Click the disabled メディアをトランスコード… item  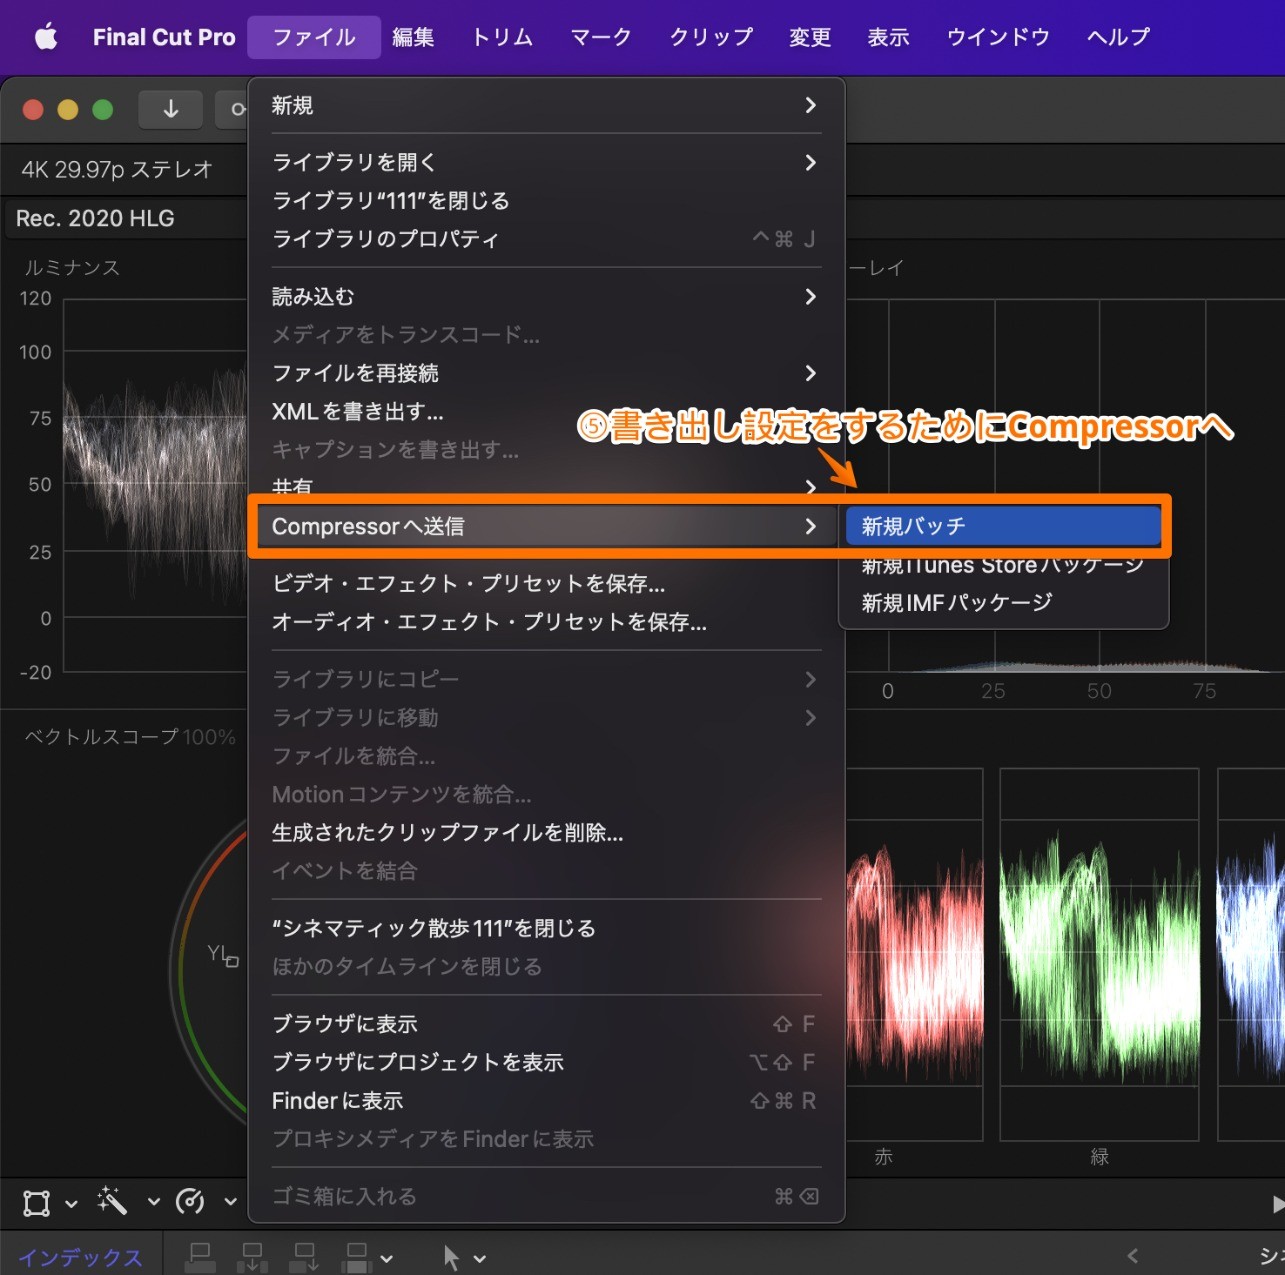(x=546, y=335)
